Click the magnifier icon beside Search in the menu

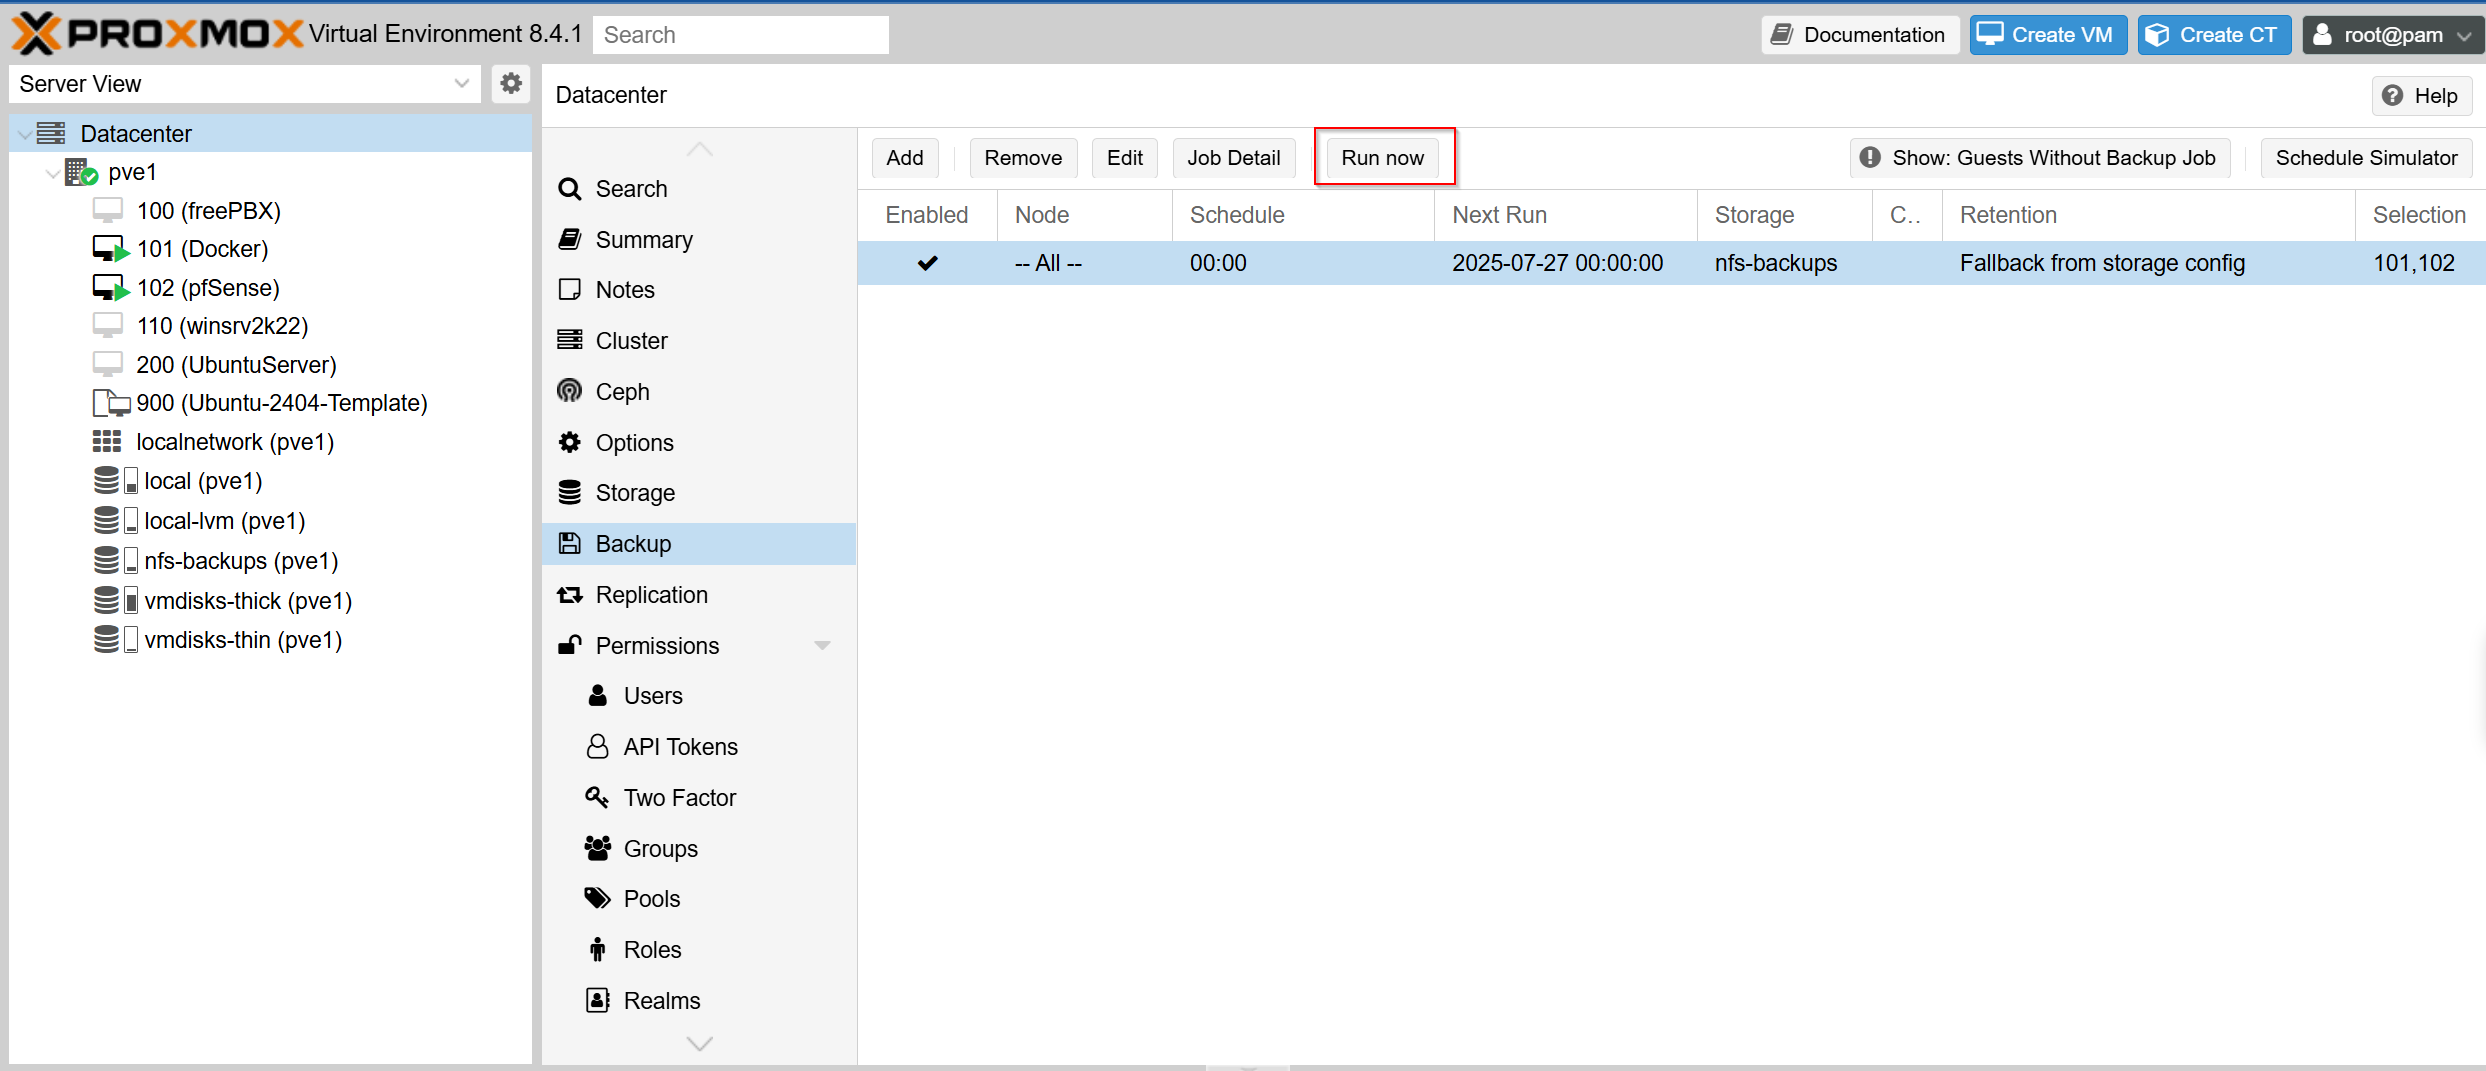tap(570, 189)
